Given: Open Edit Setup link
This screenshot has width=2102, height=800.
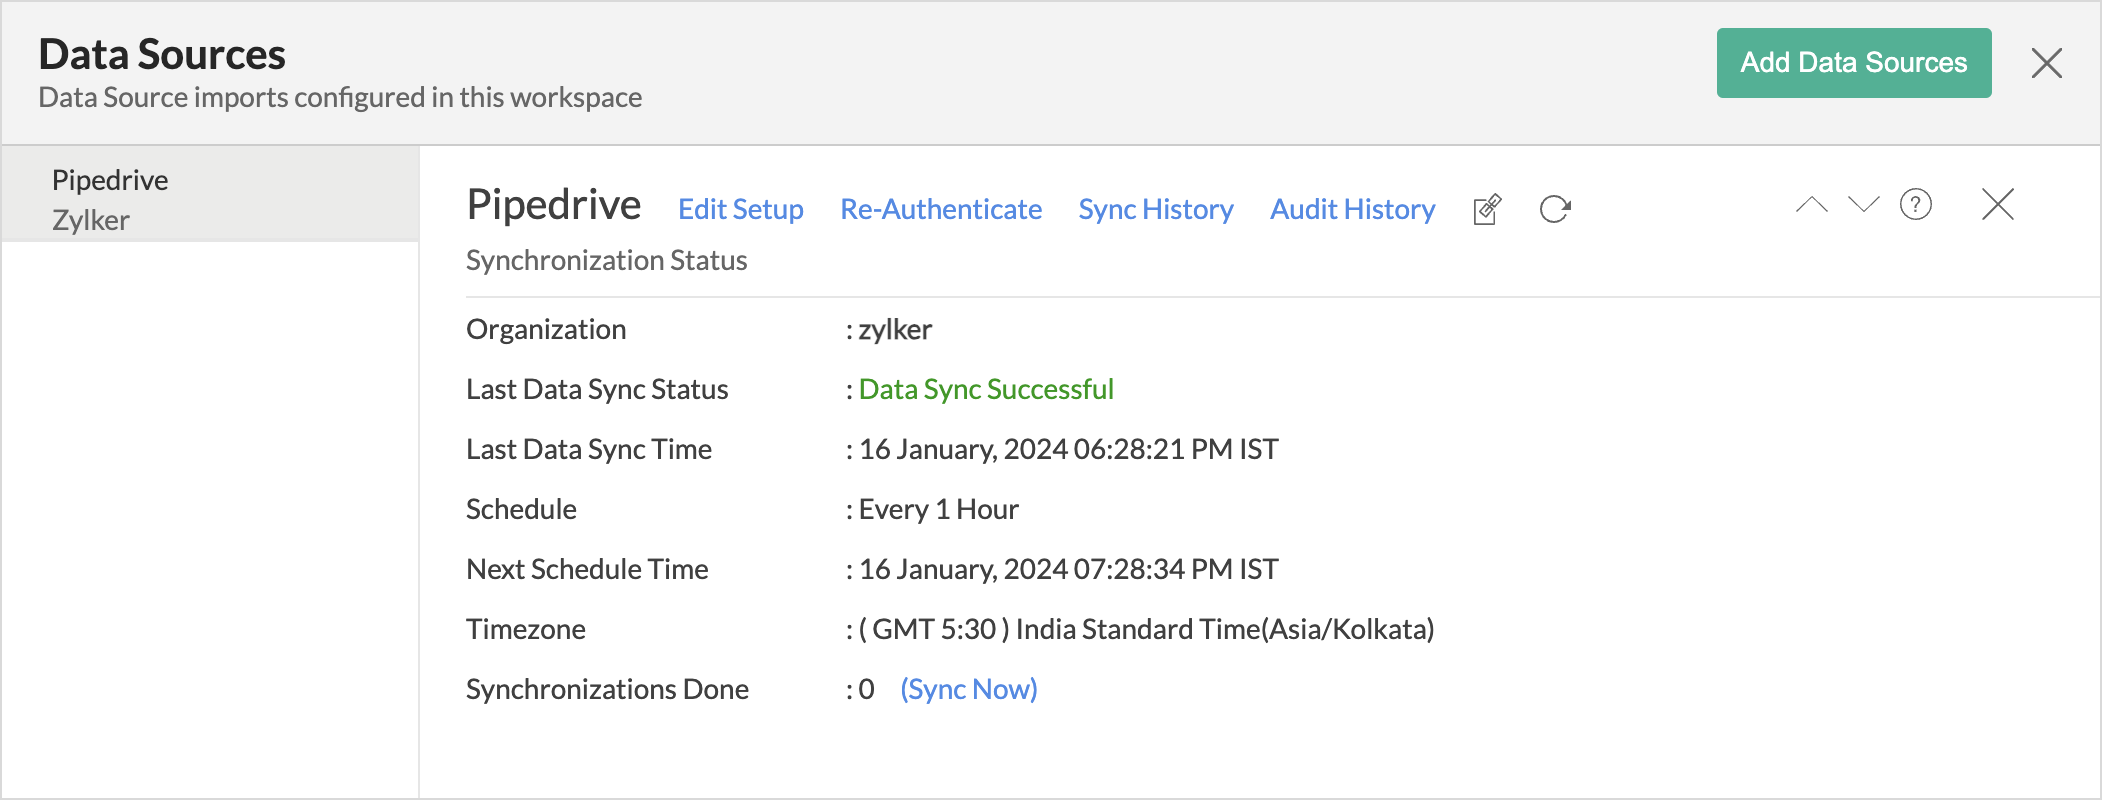Looking at the screenshot, I should (740, 209).
